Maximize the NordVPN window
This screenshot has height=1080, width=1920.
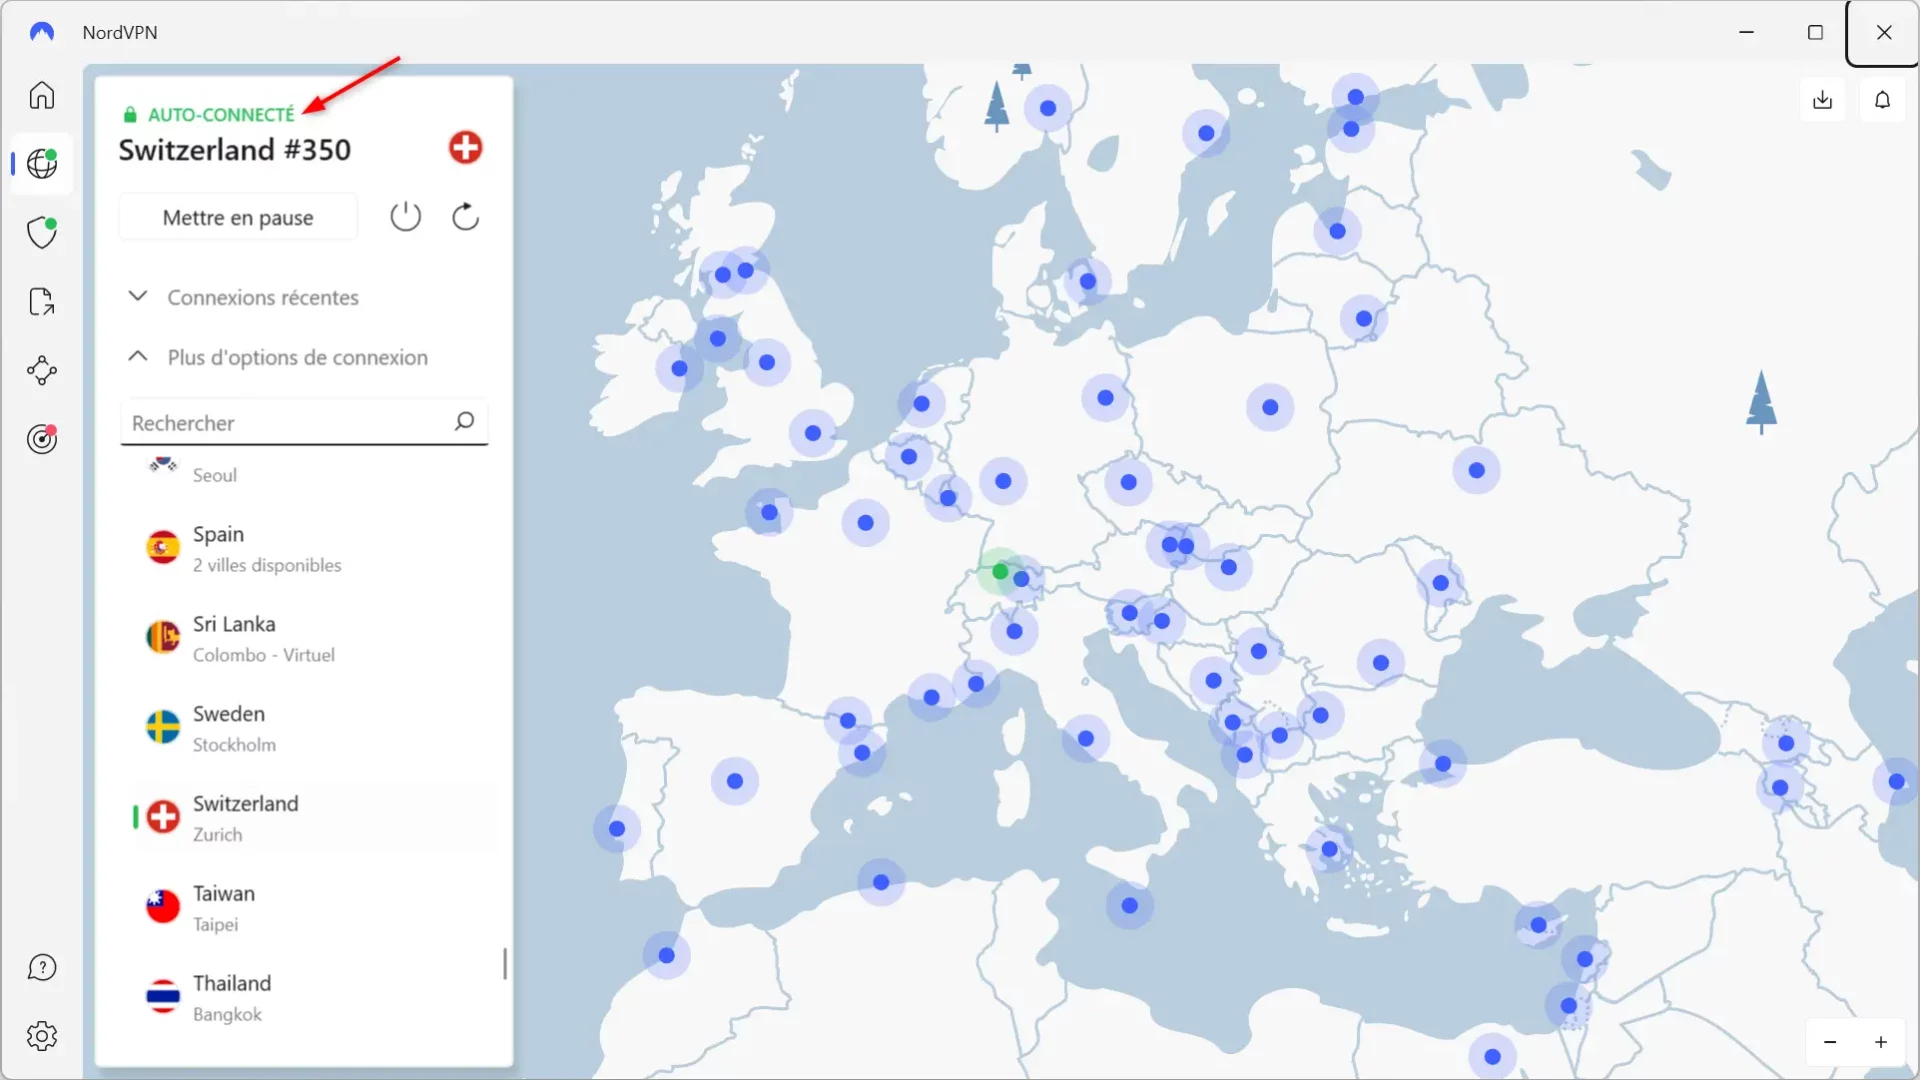pos(1815,32)
